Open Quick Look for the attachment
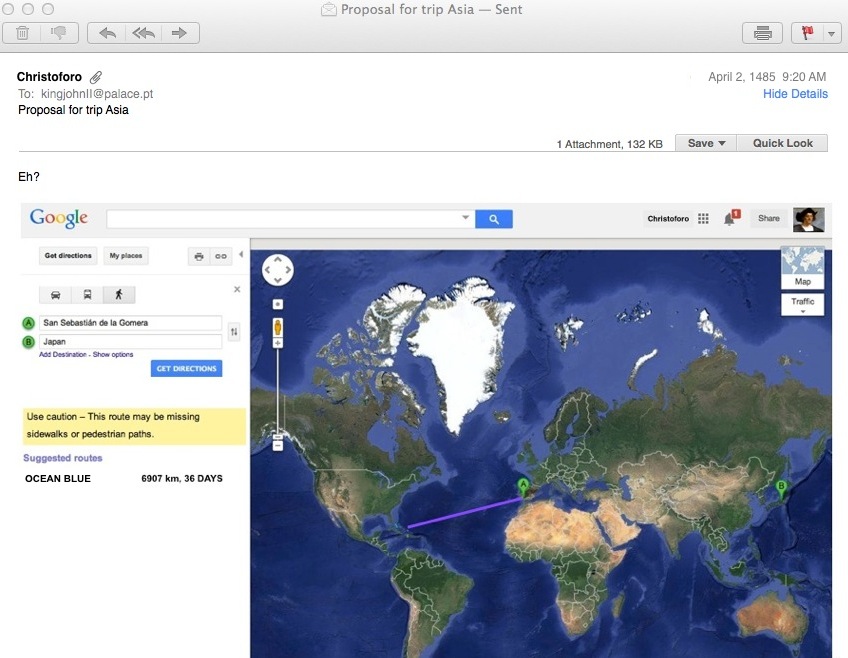This screenshot has width=848, height=658. coord(783,143)
